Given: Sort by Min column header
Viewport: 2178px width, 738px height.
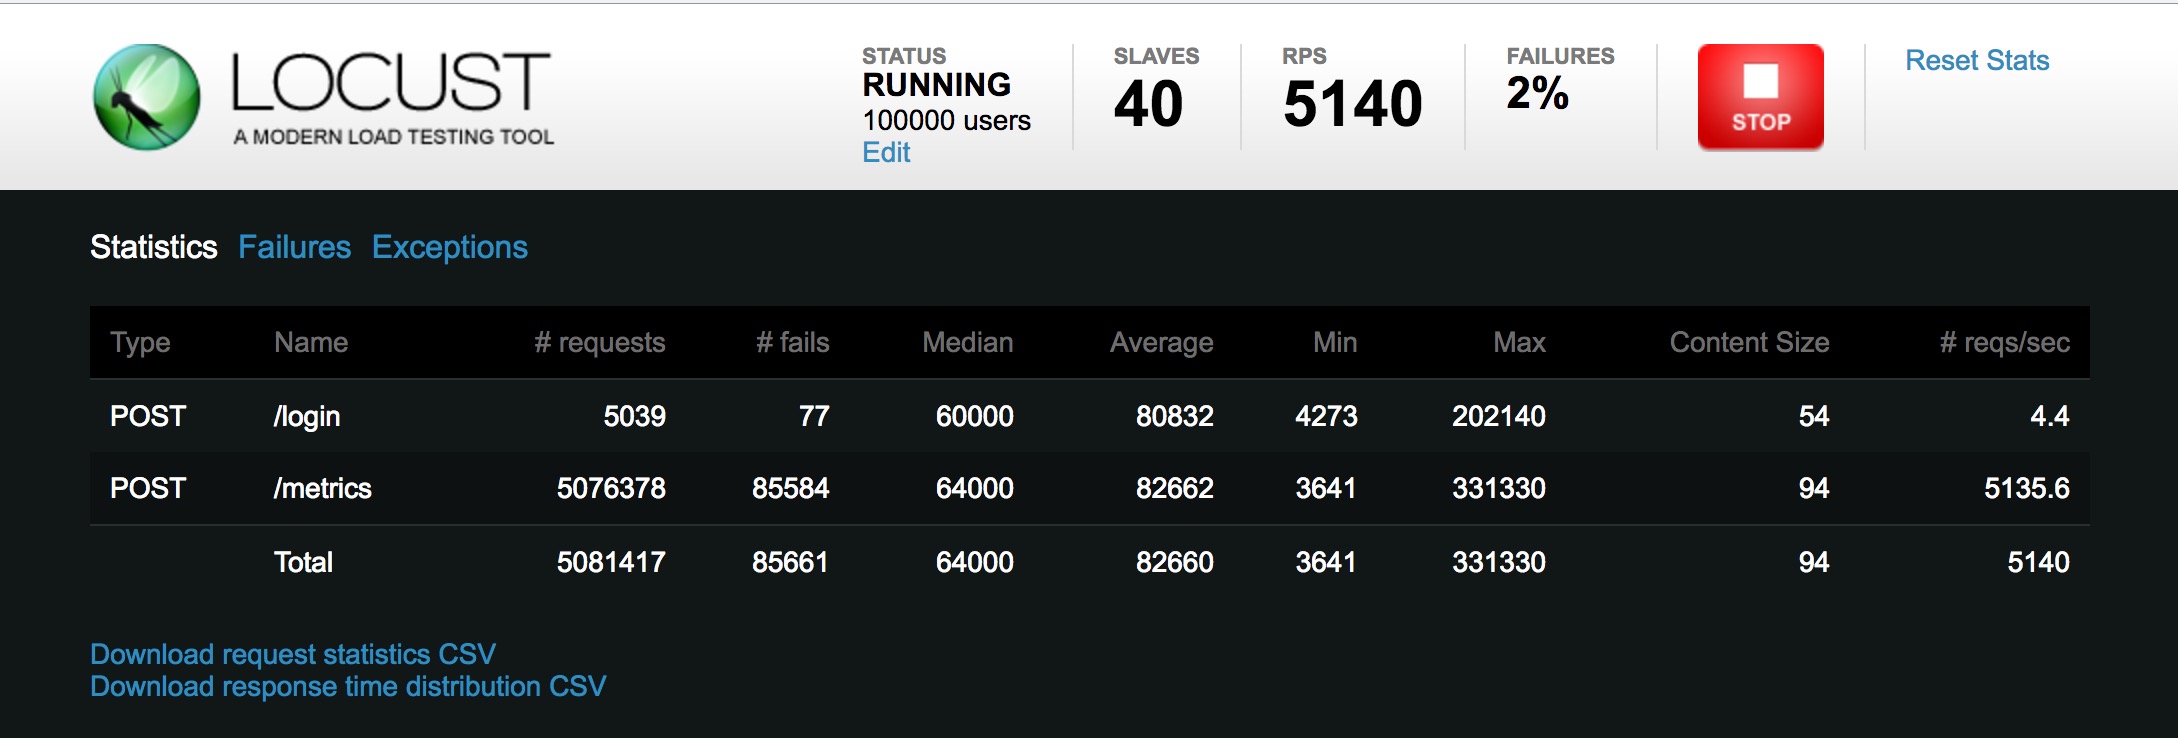Looking at the screenshot, I should (1334, 343).
